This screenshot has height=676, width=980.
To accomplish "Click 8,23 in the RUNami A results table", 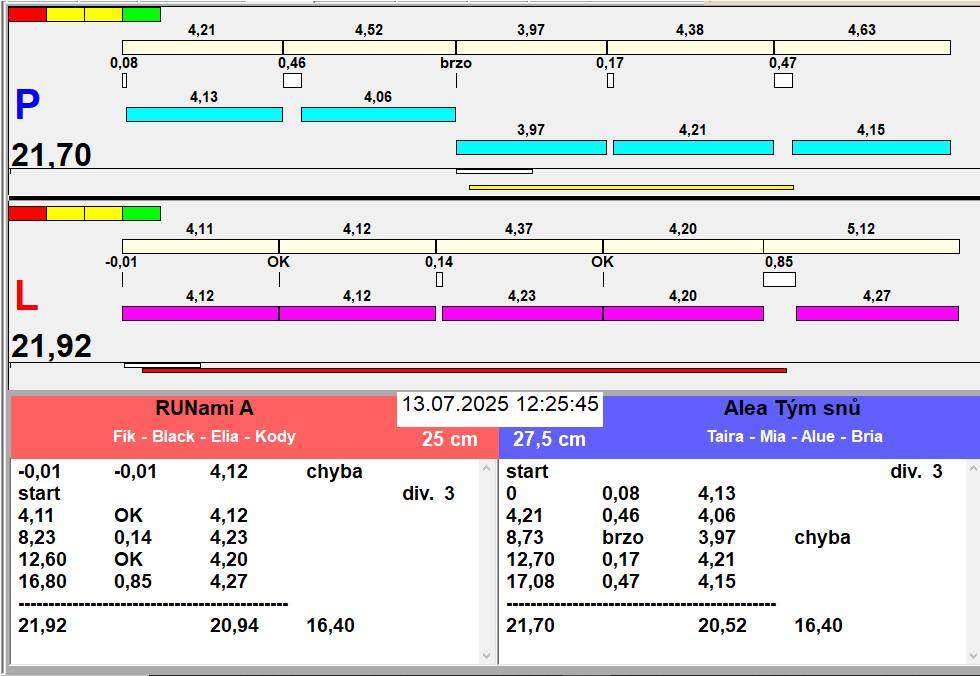I will click(x=37, y=538).
